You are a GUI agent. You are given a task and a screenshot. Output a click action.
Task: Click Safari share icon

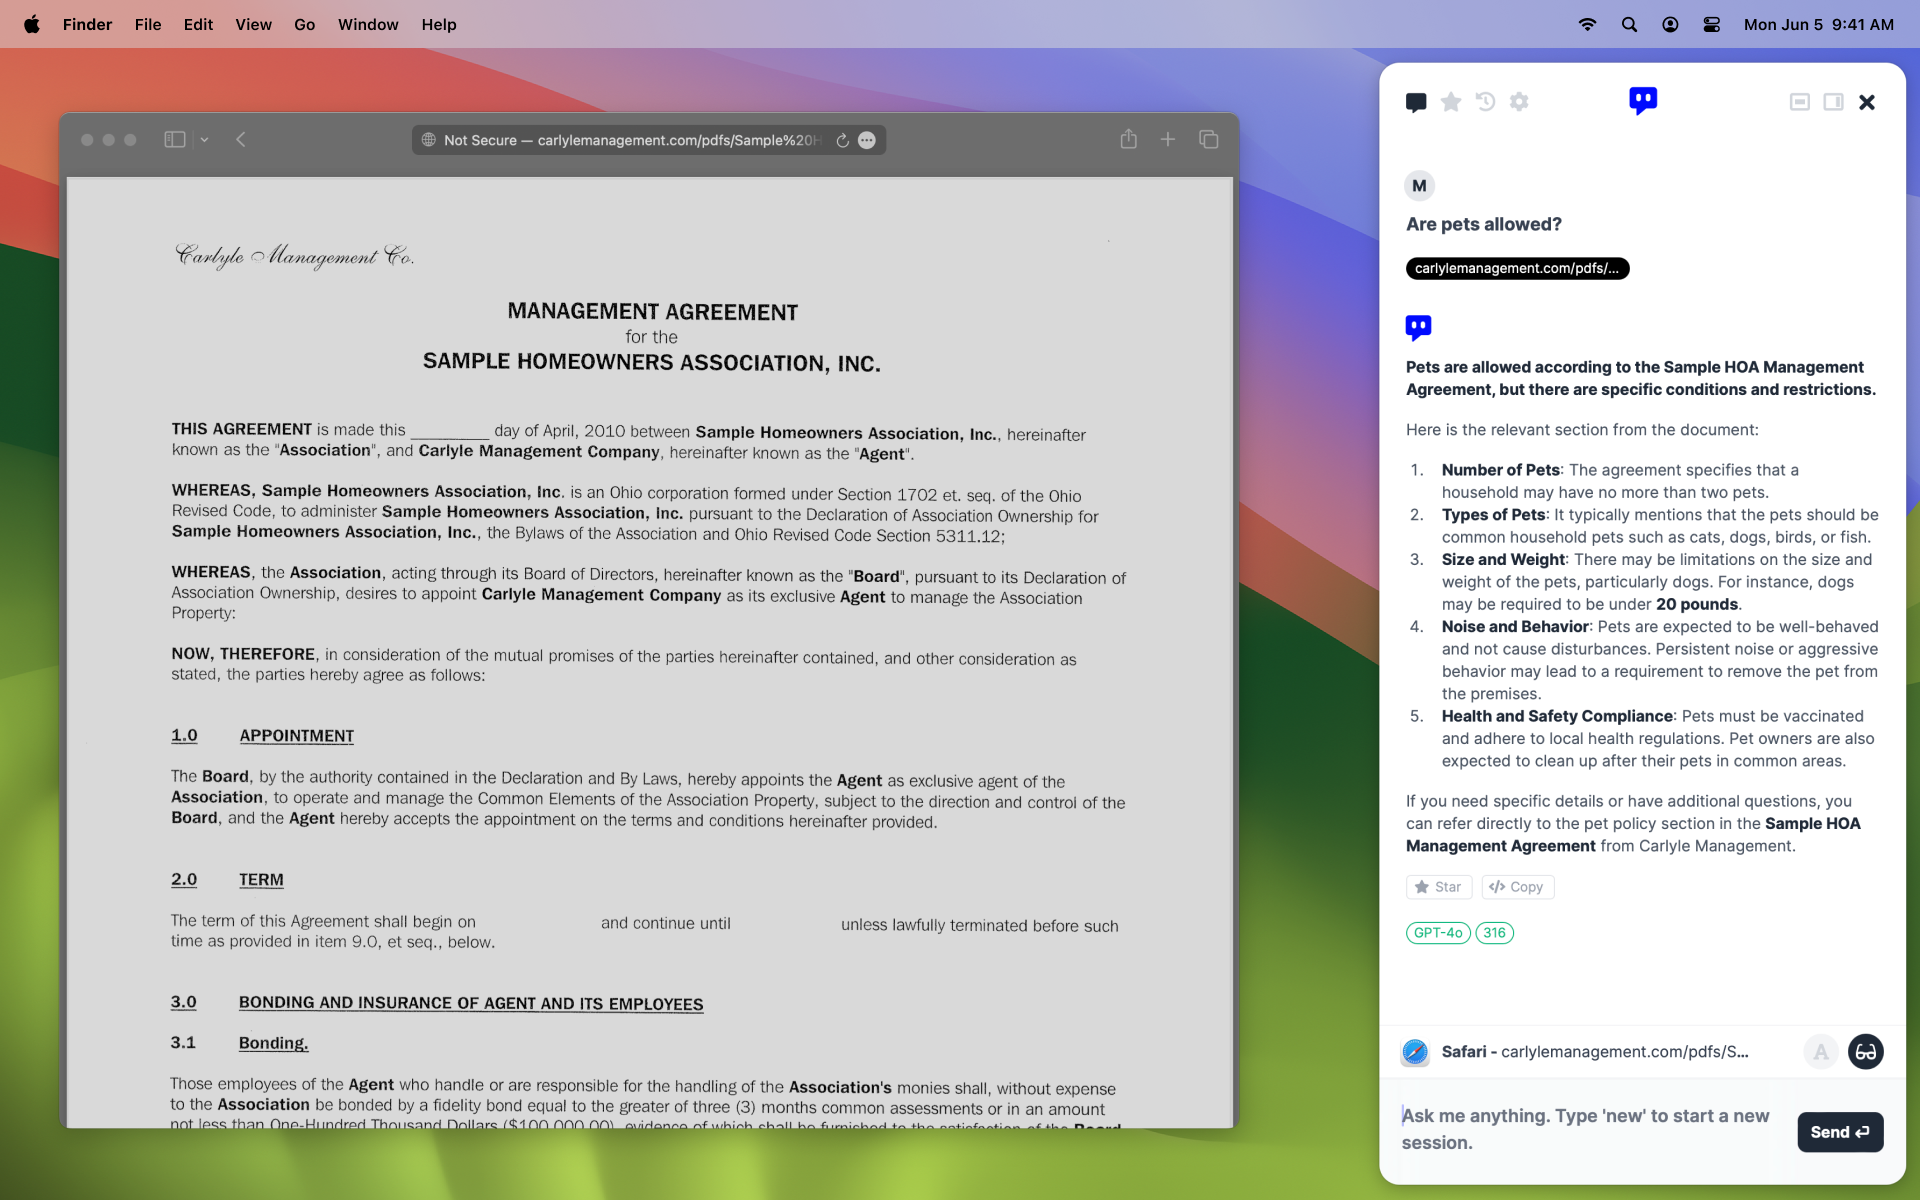1129,140
